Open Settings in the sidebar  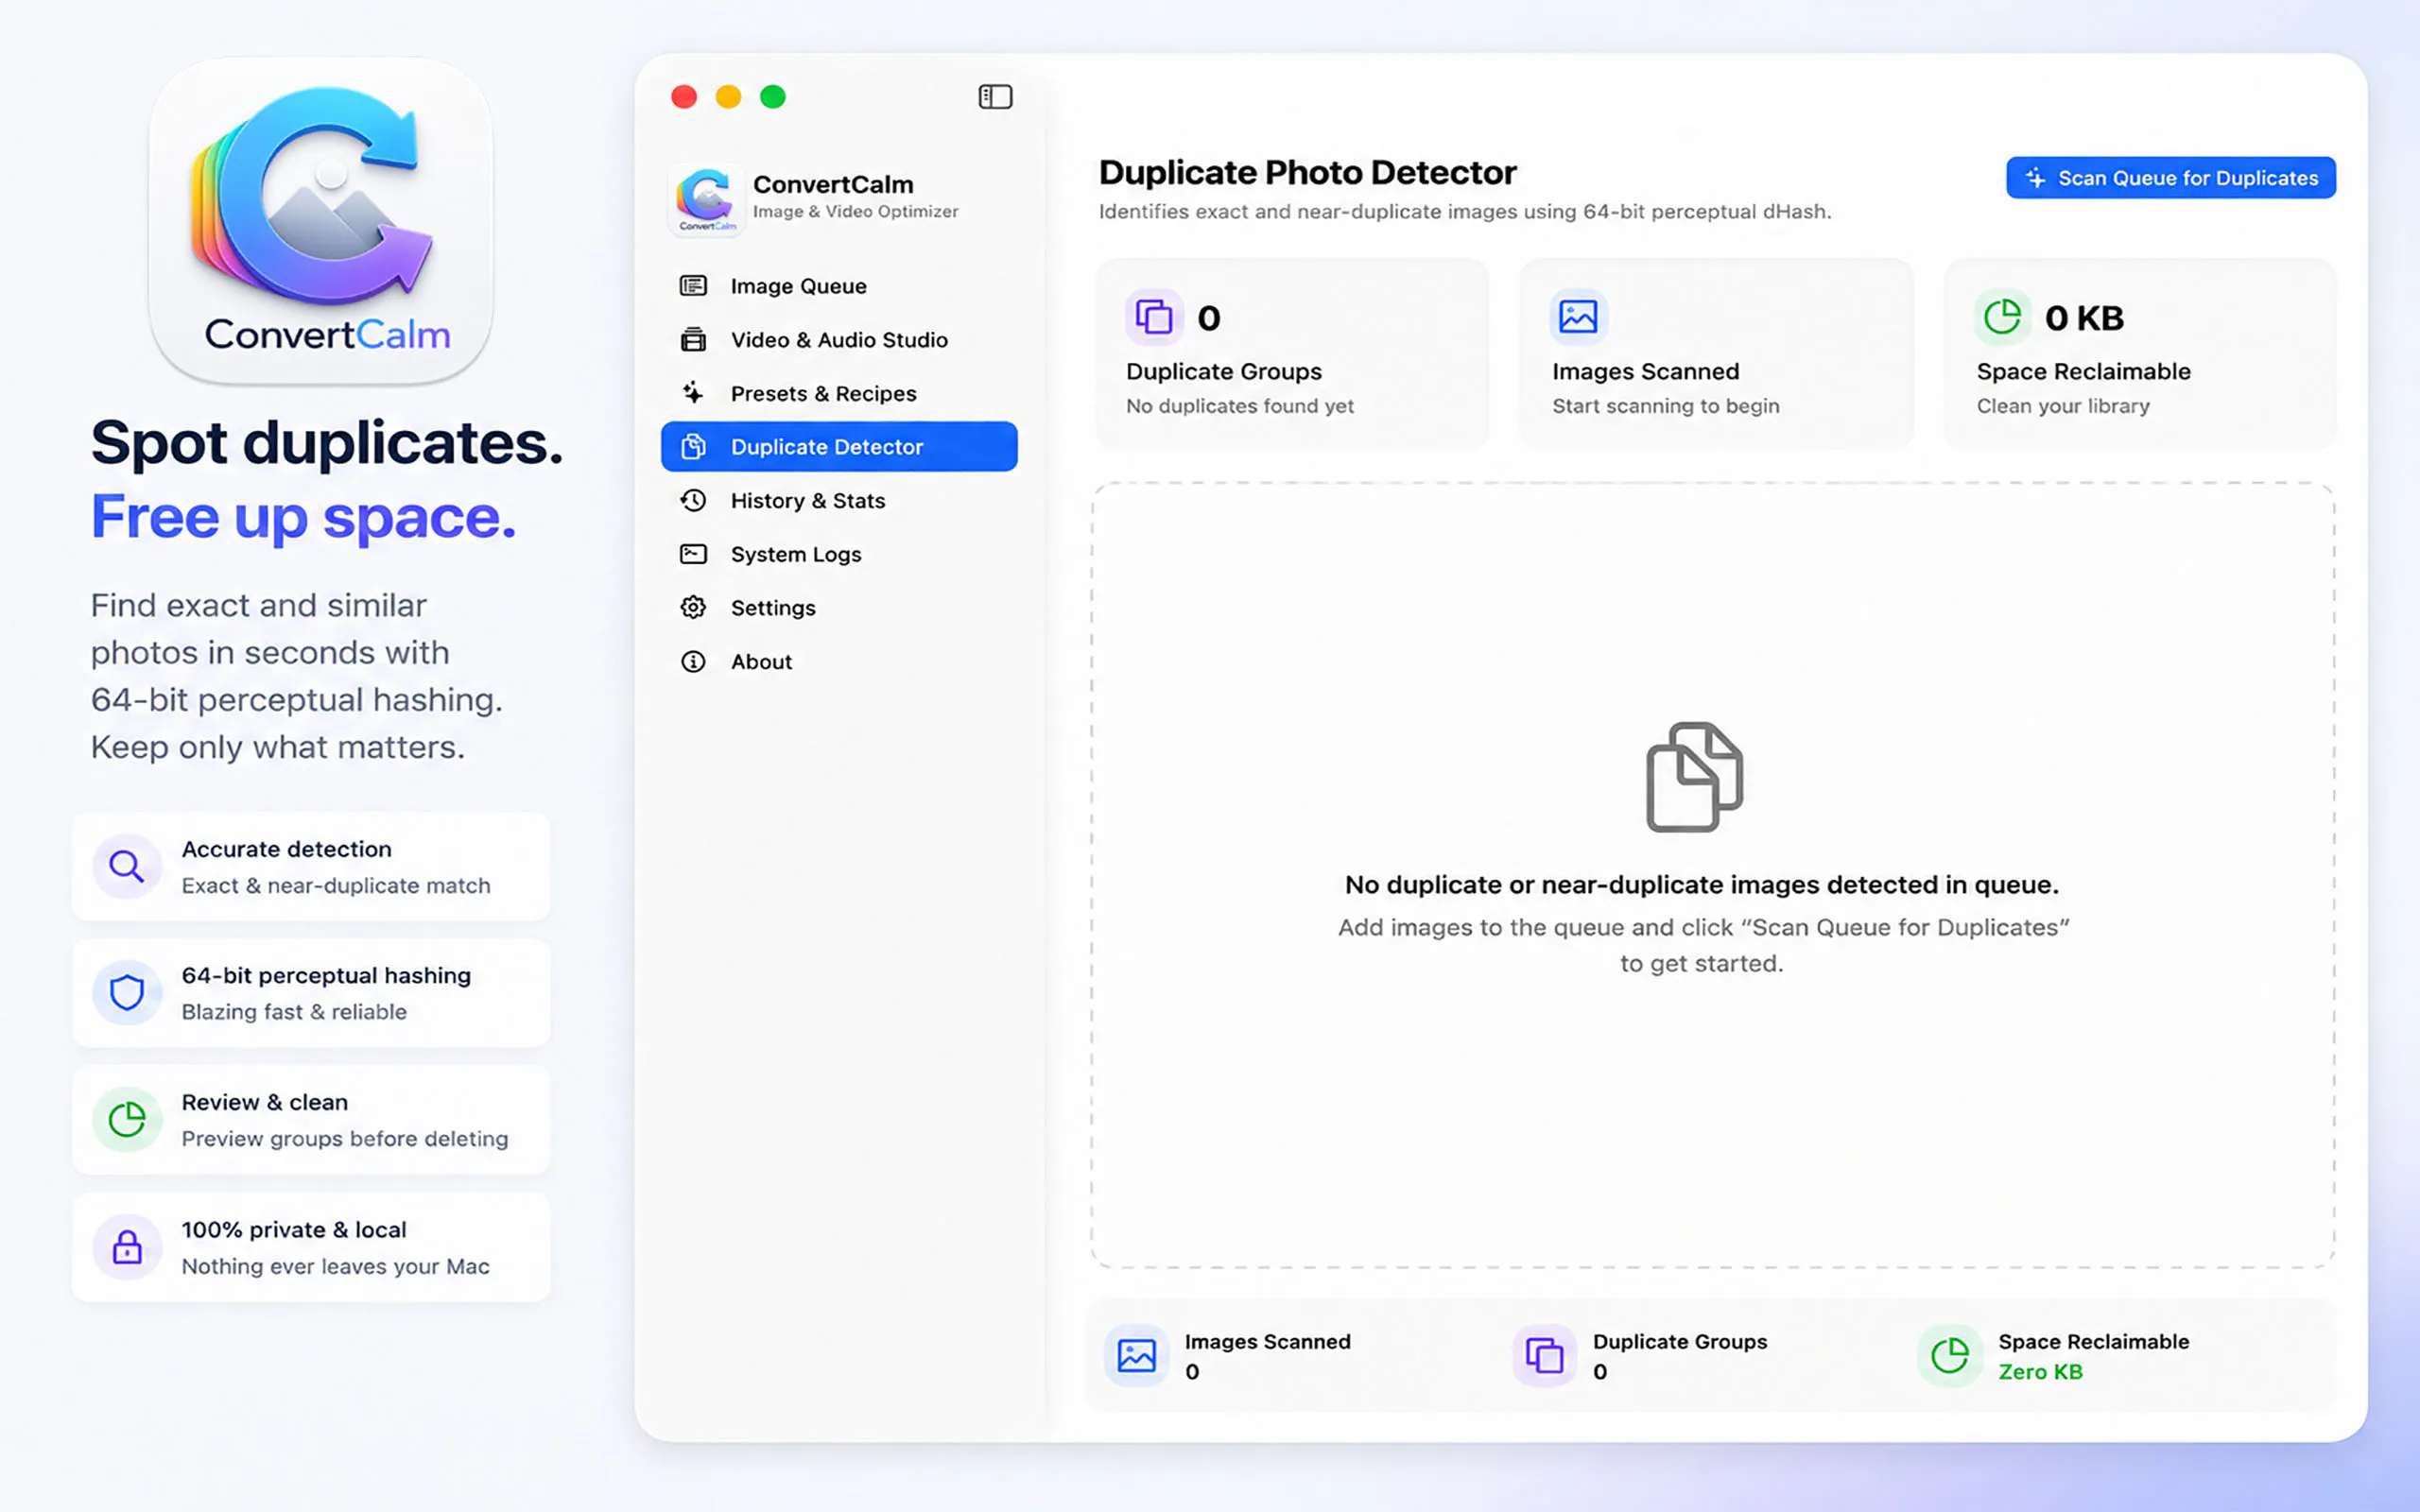tap(839, 607)
